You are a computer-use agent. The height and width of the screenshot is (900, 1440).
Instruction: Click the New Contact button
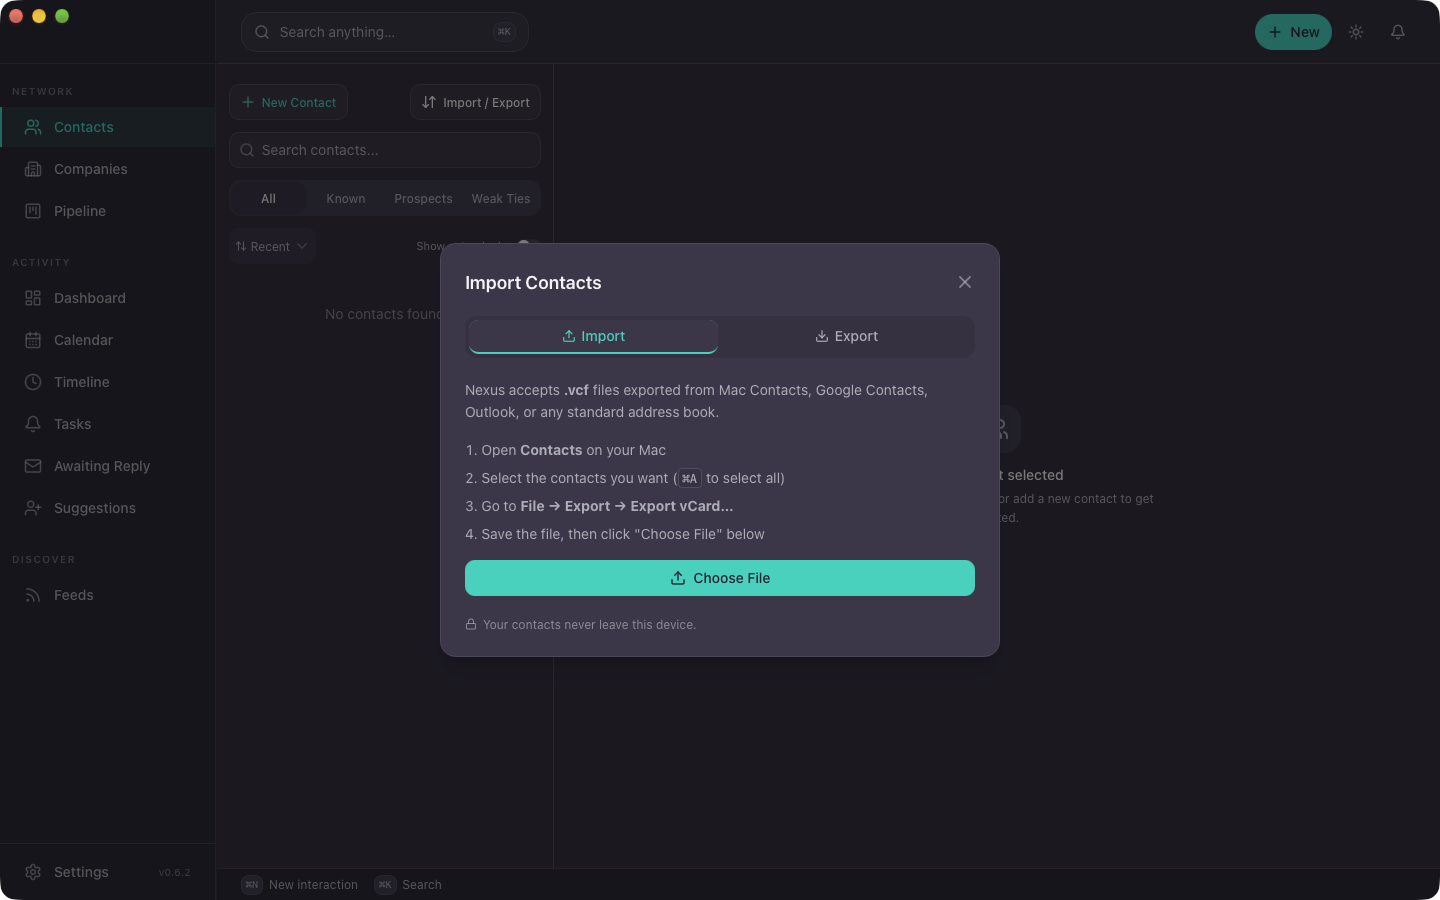[288, 102]
